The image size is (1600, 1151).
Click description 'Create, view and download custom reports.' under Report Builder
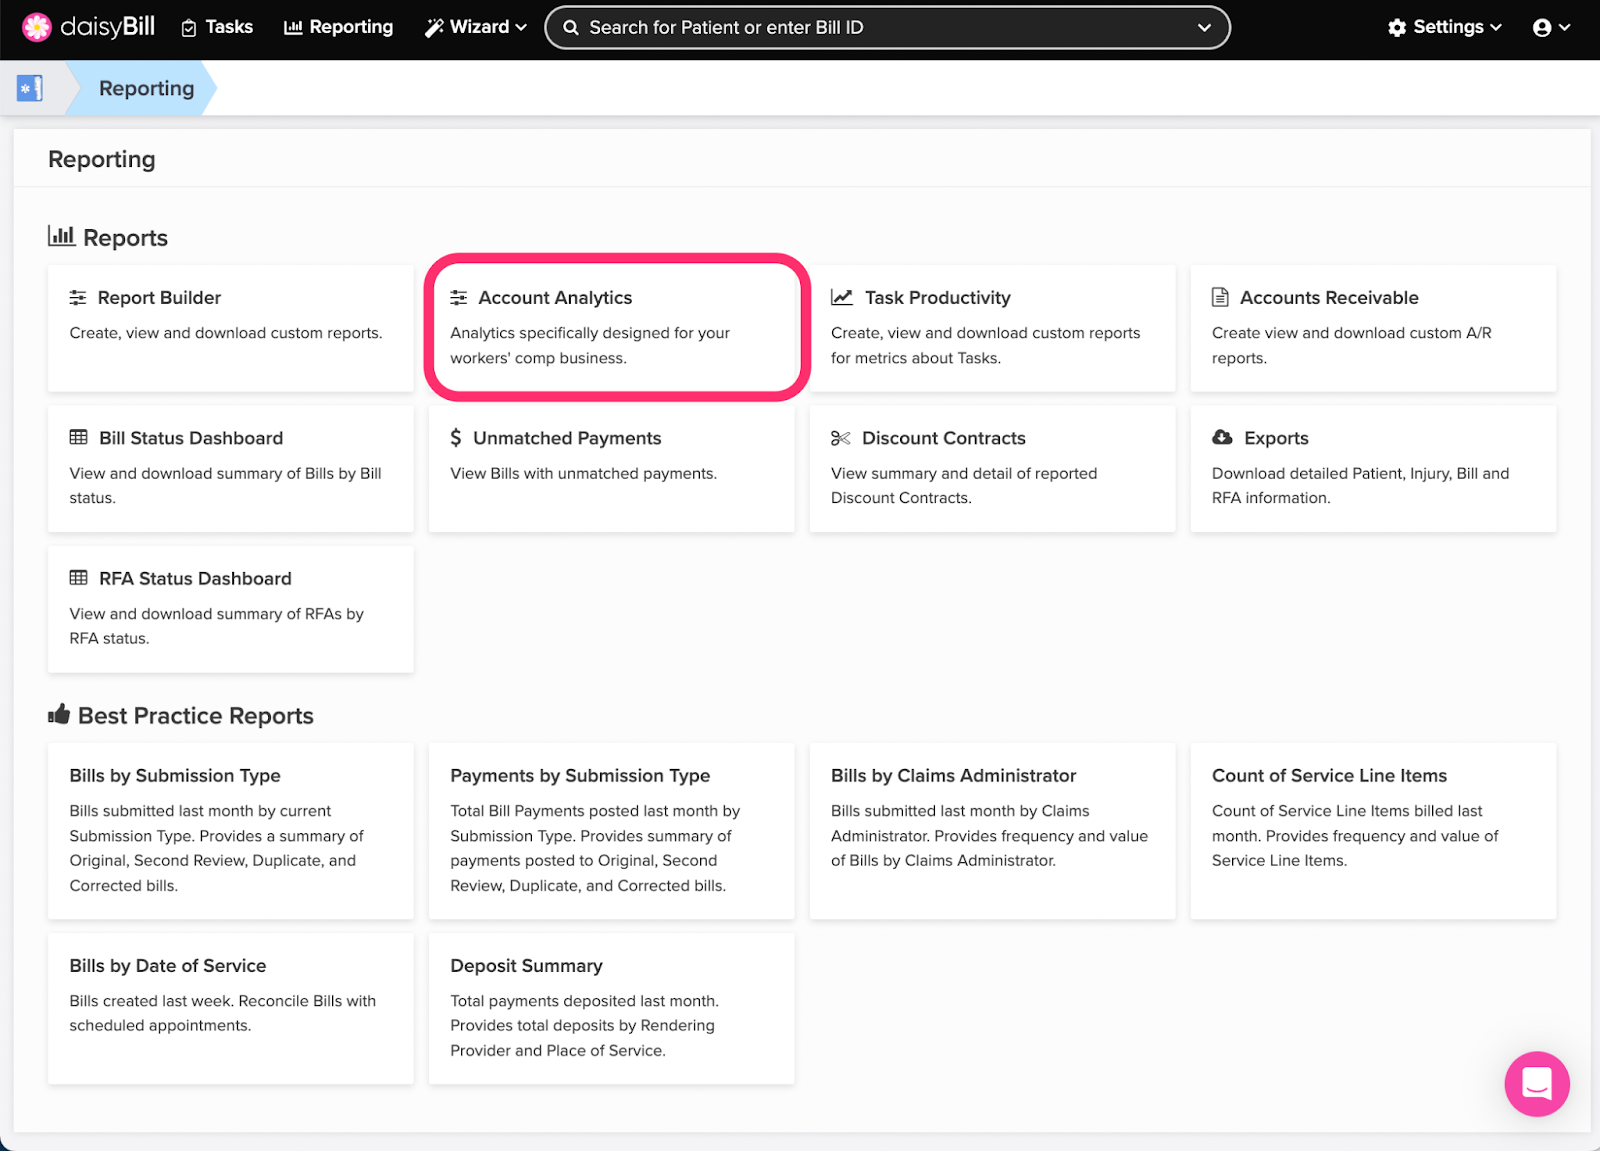[226, 333]
